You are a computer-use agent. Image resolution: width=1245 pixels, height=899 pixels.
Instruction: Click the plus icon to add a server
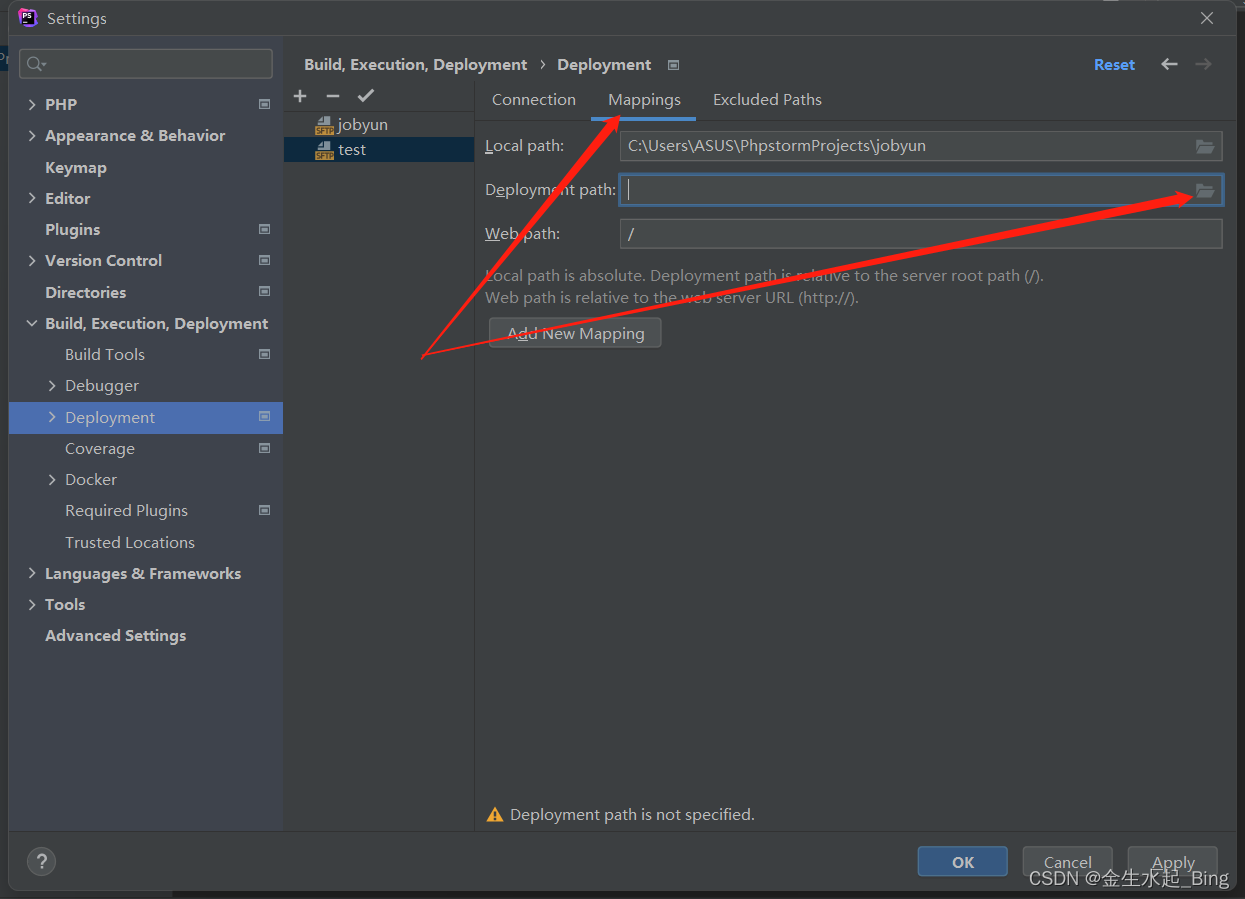tap(300, 95)
